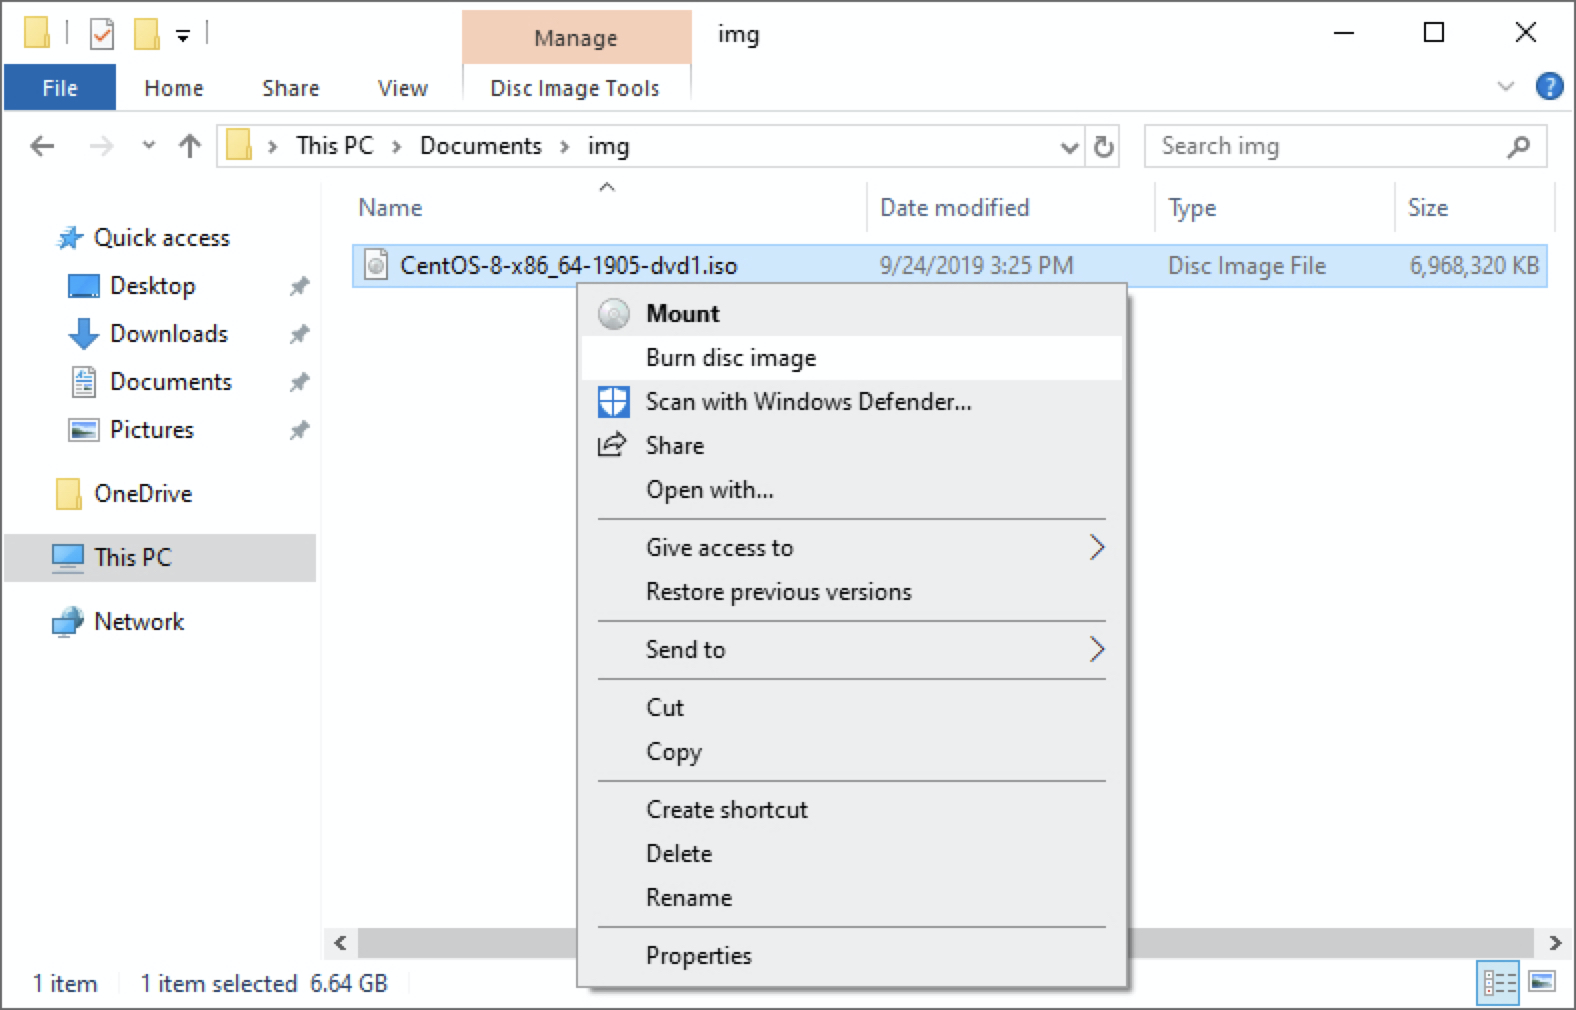
Task: Sort by the Name column header
Action: pyautogui.click(x=390, y=207)
